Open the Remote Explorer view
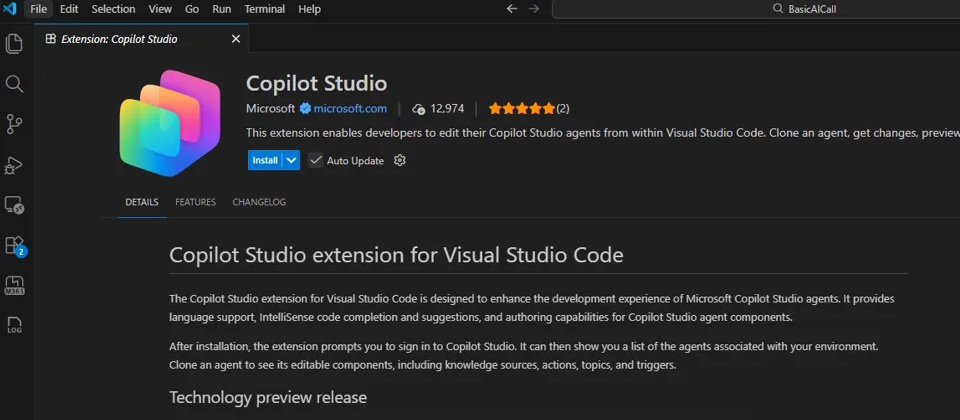Viewport: 960px width, 420px height. tap(14, 205)
